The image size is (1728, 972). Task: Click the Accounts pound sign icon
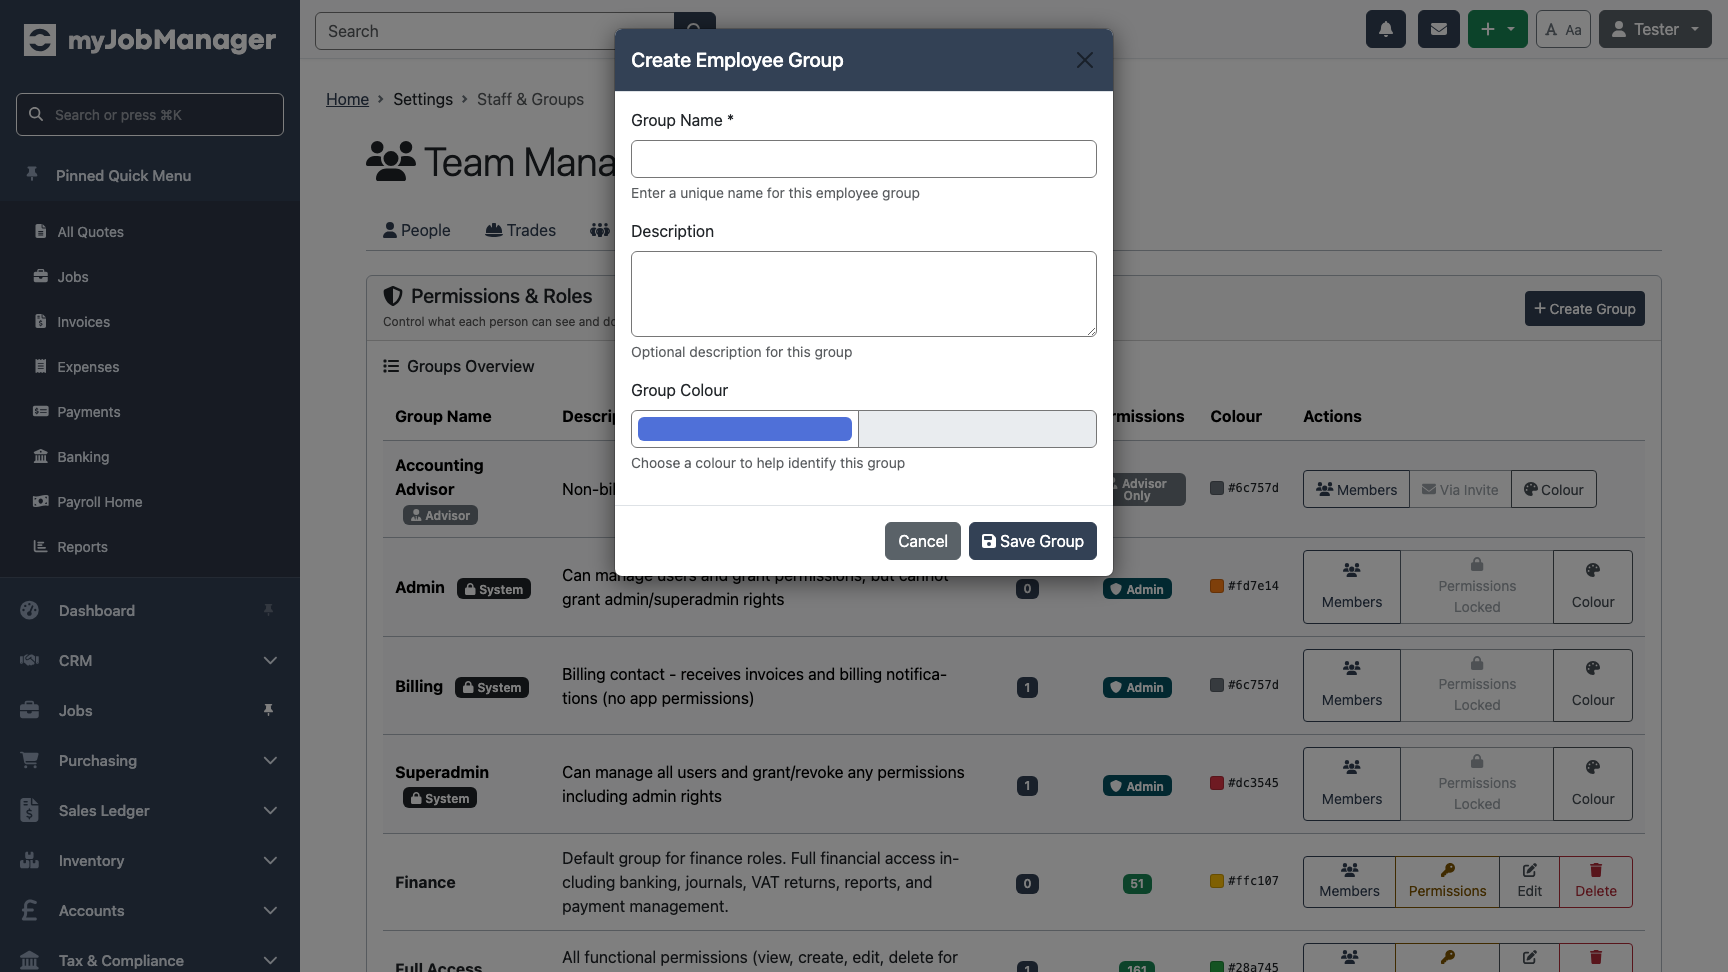[30, 910]
